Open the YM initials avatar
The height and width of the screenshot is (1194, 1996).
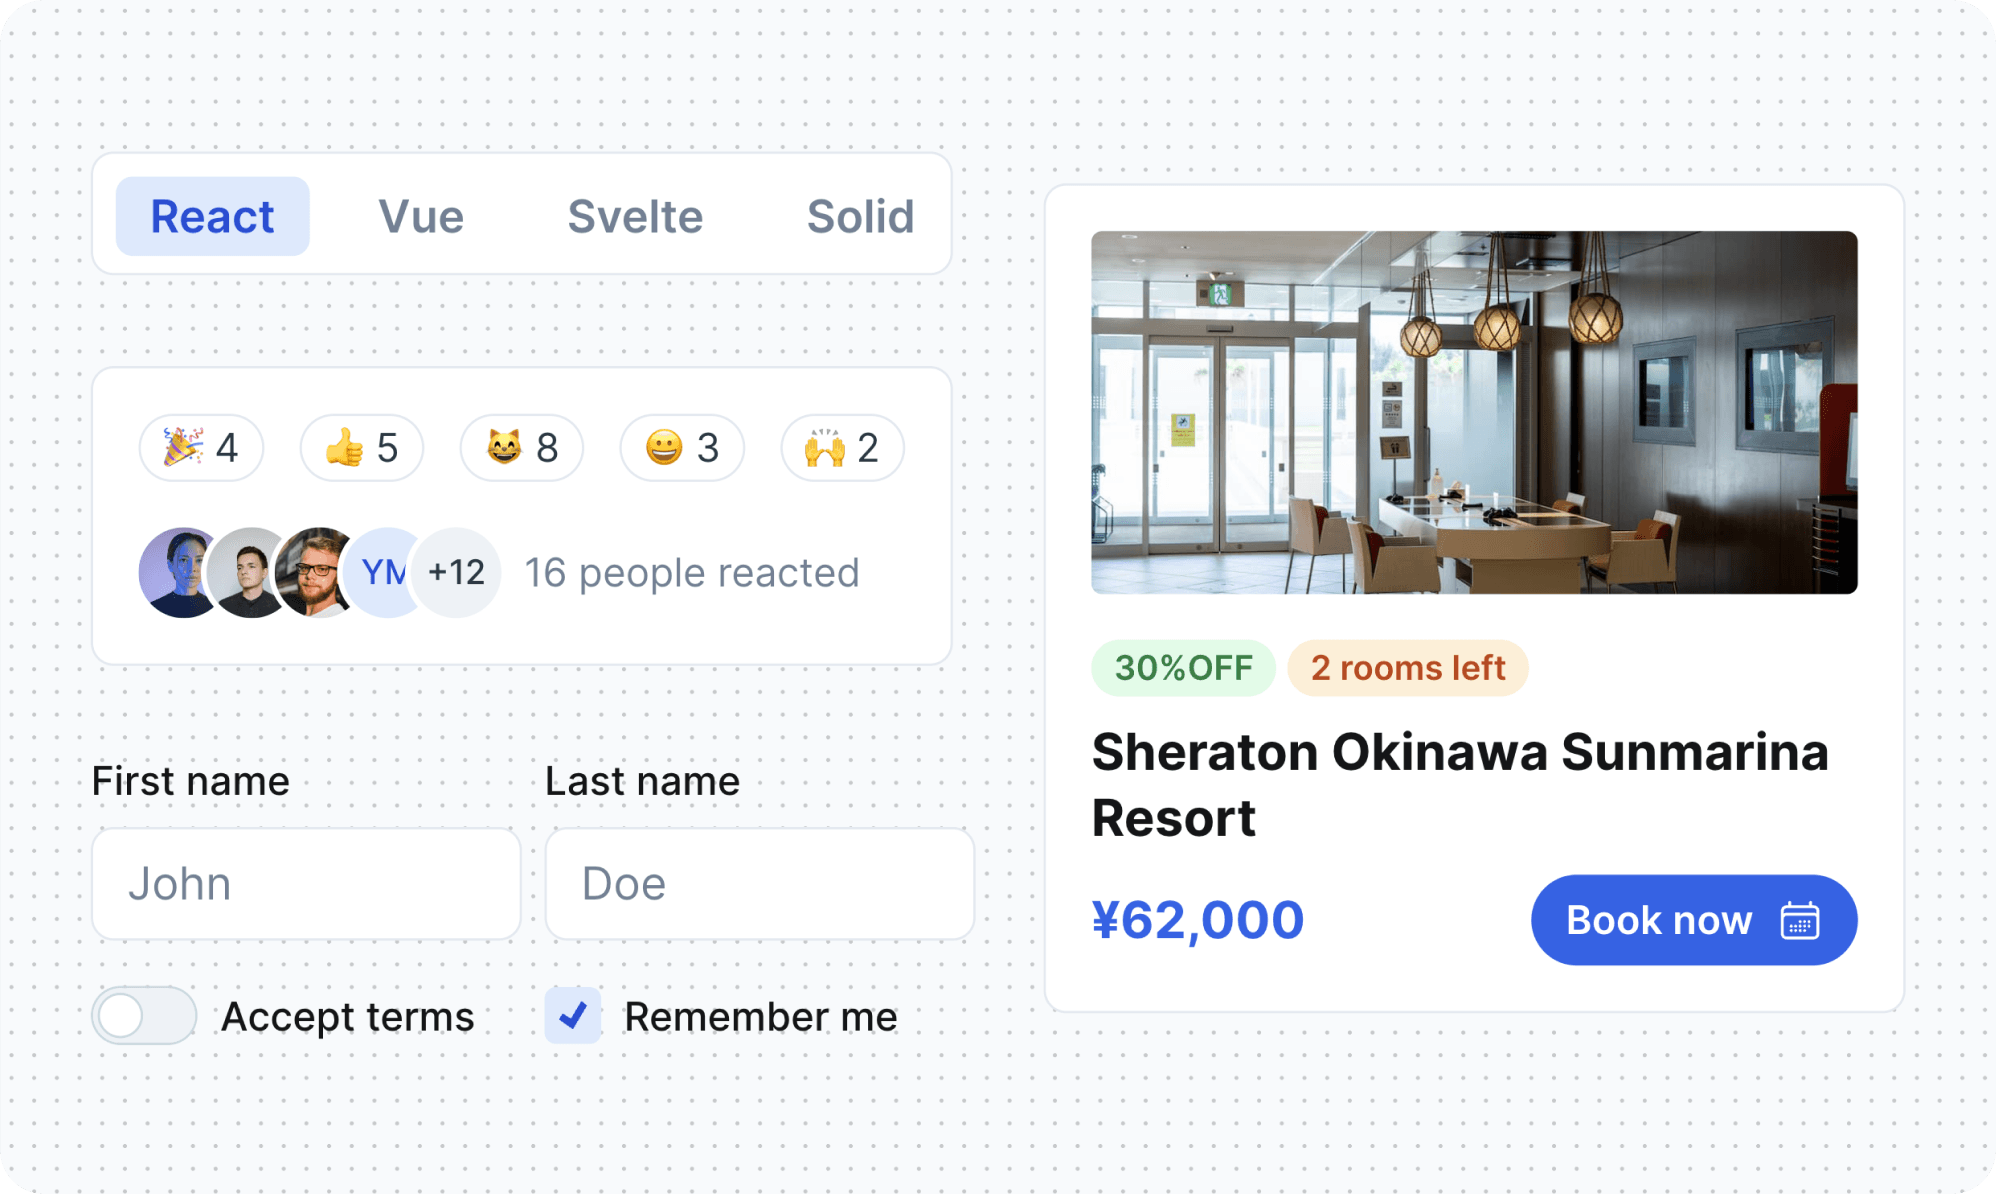coord(385,572)
